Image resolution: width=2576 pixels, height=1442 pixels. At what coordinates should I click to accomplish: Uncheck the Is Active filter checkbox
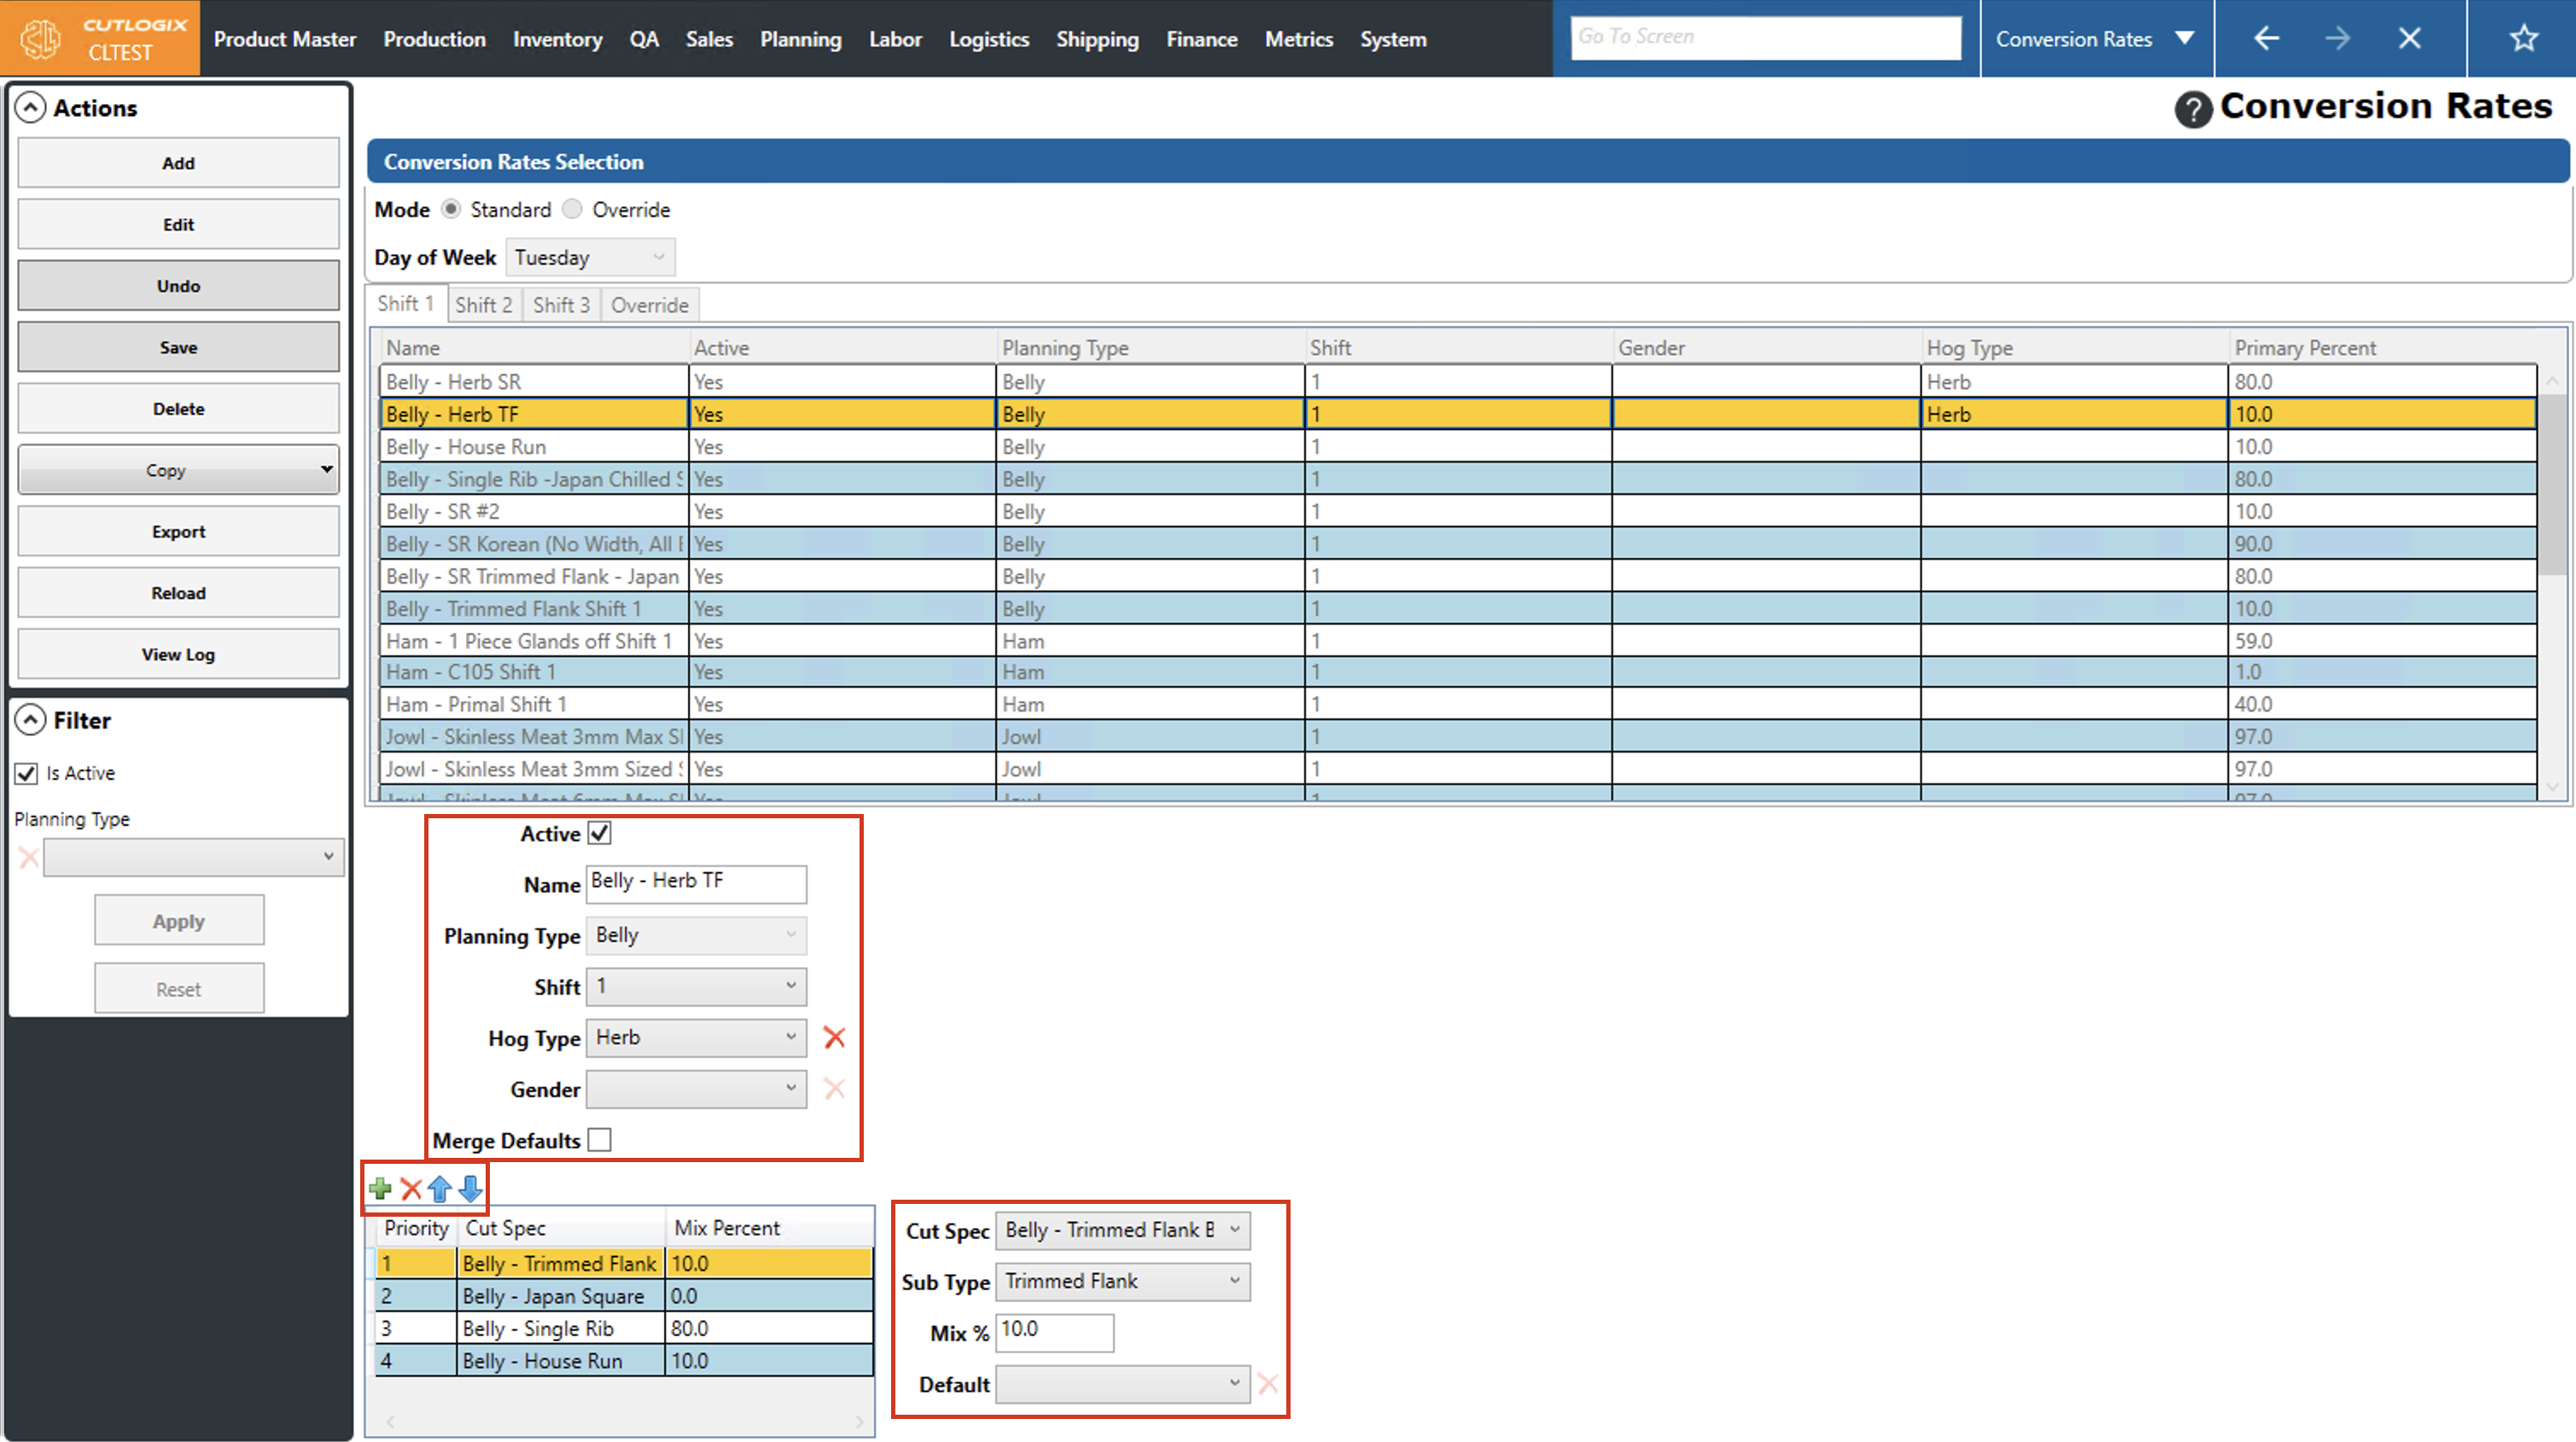tap(27, 773)
